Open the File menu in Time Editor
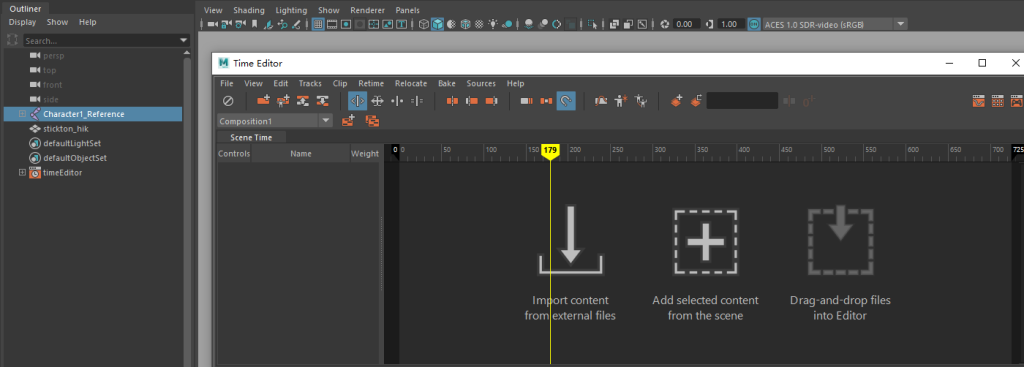Screen dimensions: 1024x367 [x=227, y=84]
